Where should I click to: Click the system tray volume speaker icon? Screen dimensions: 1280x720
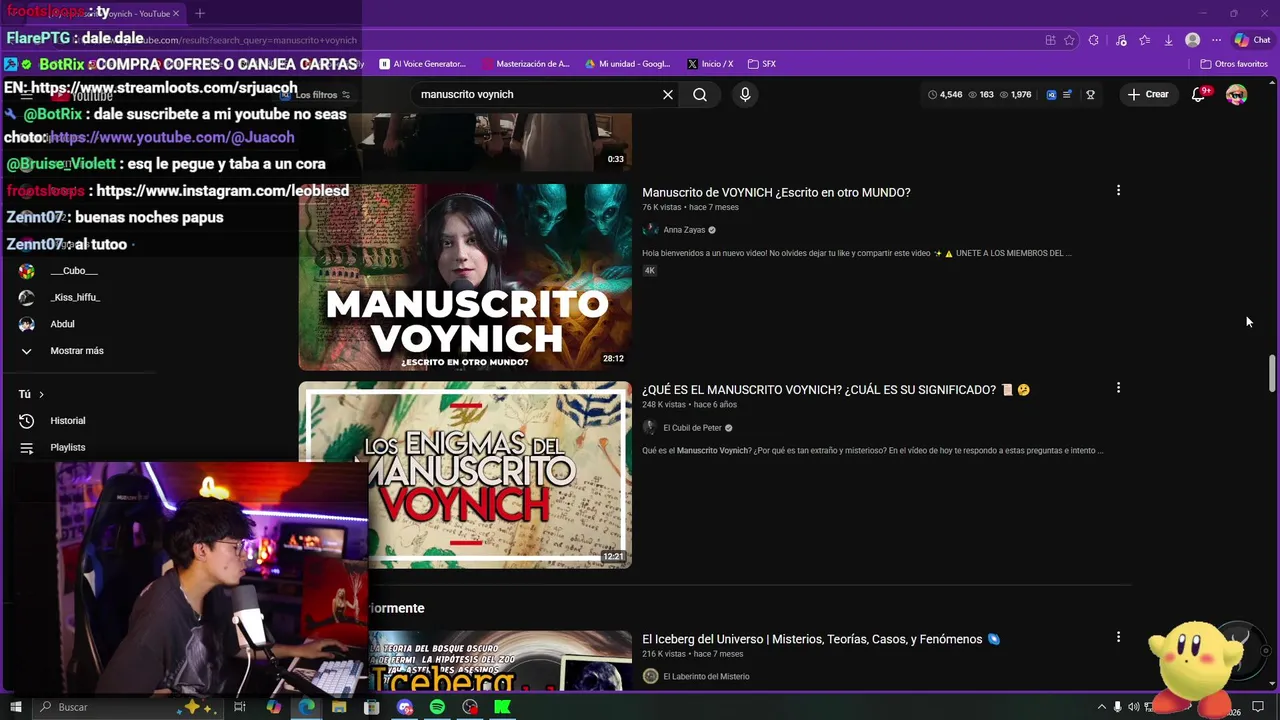click(1134, 707)
